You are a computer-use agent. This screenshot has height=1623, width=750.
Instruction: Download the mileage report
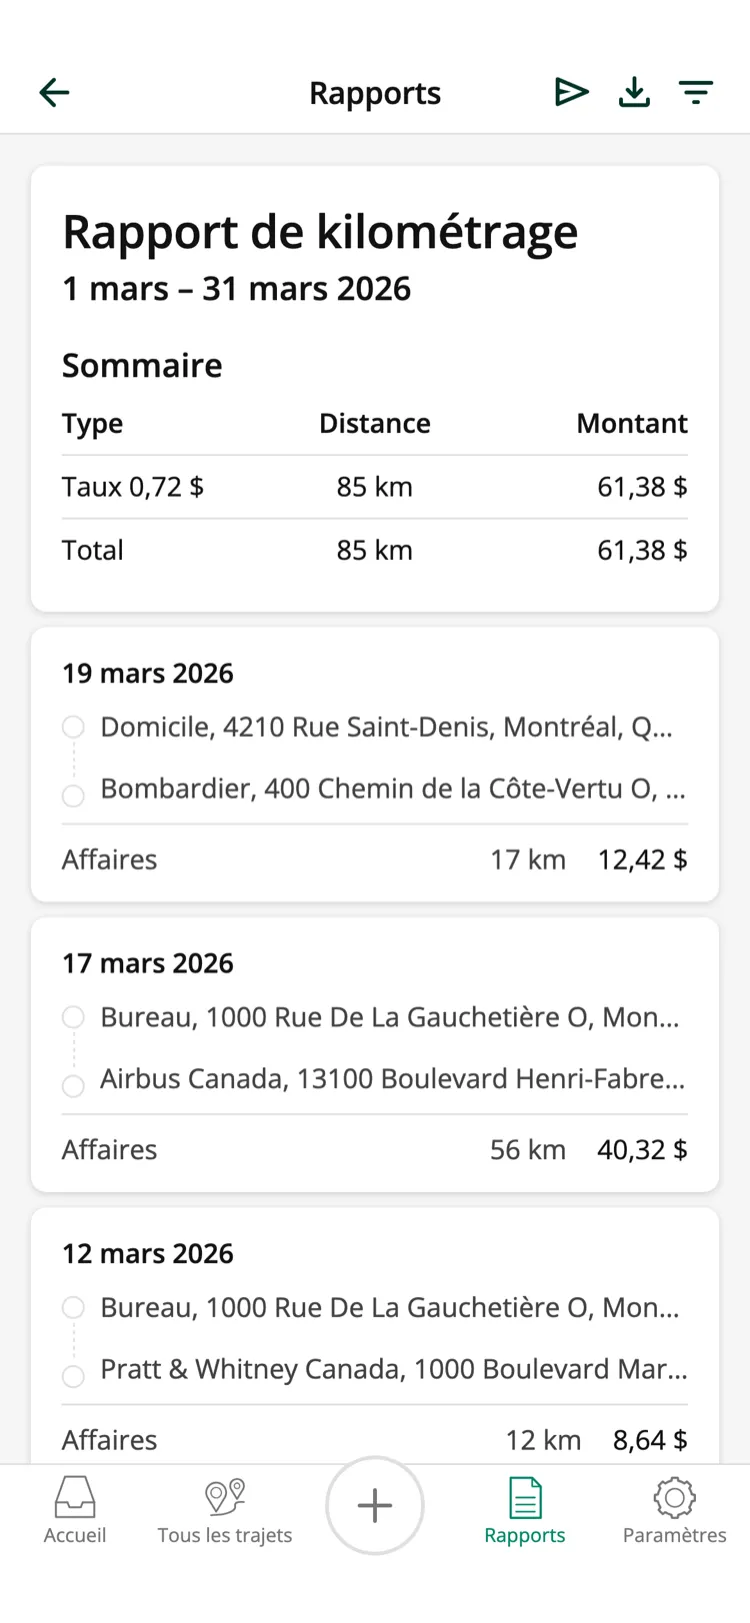click(x=634, y=93)
